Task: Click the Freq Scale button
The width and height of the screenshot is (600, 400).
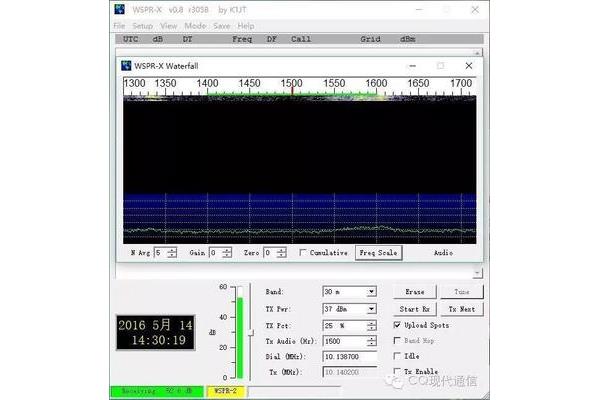Action: point(378,253)
